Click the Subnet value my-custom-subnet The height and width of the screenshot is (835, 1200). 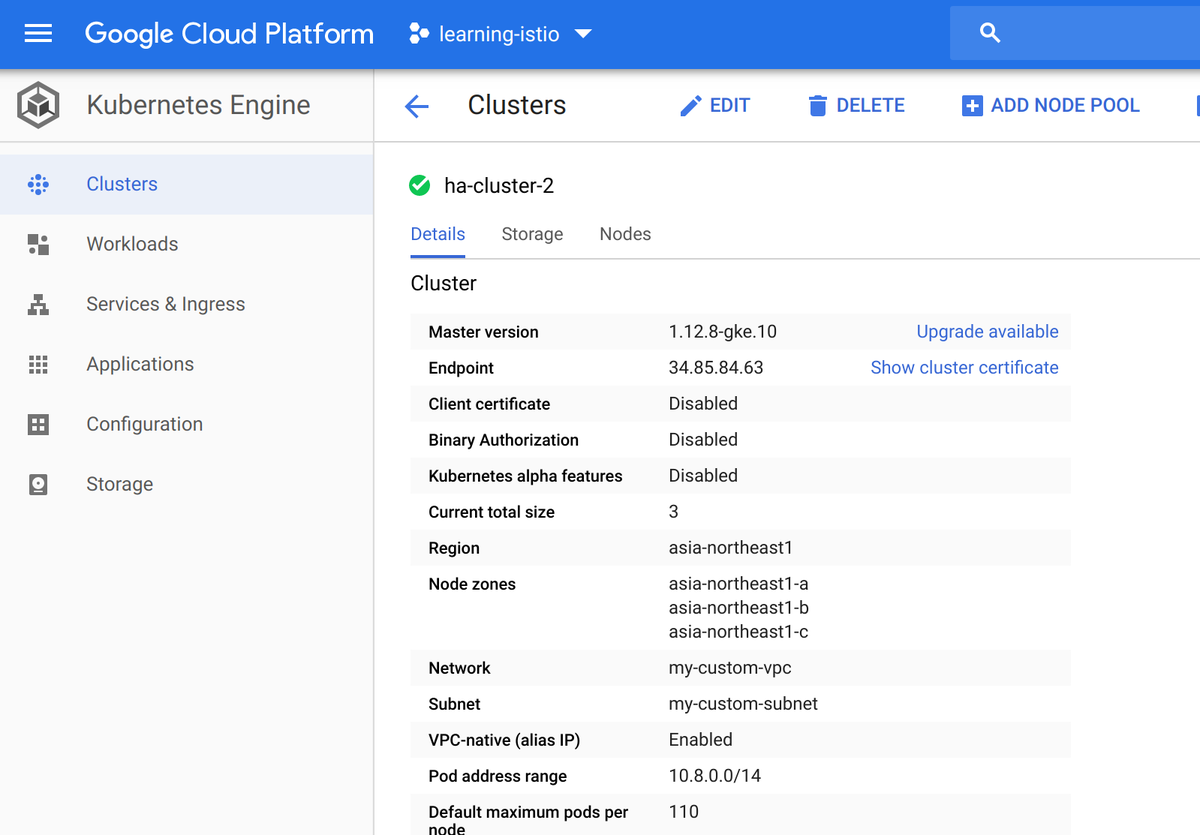(743, 704)
